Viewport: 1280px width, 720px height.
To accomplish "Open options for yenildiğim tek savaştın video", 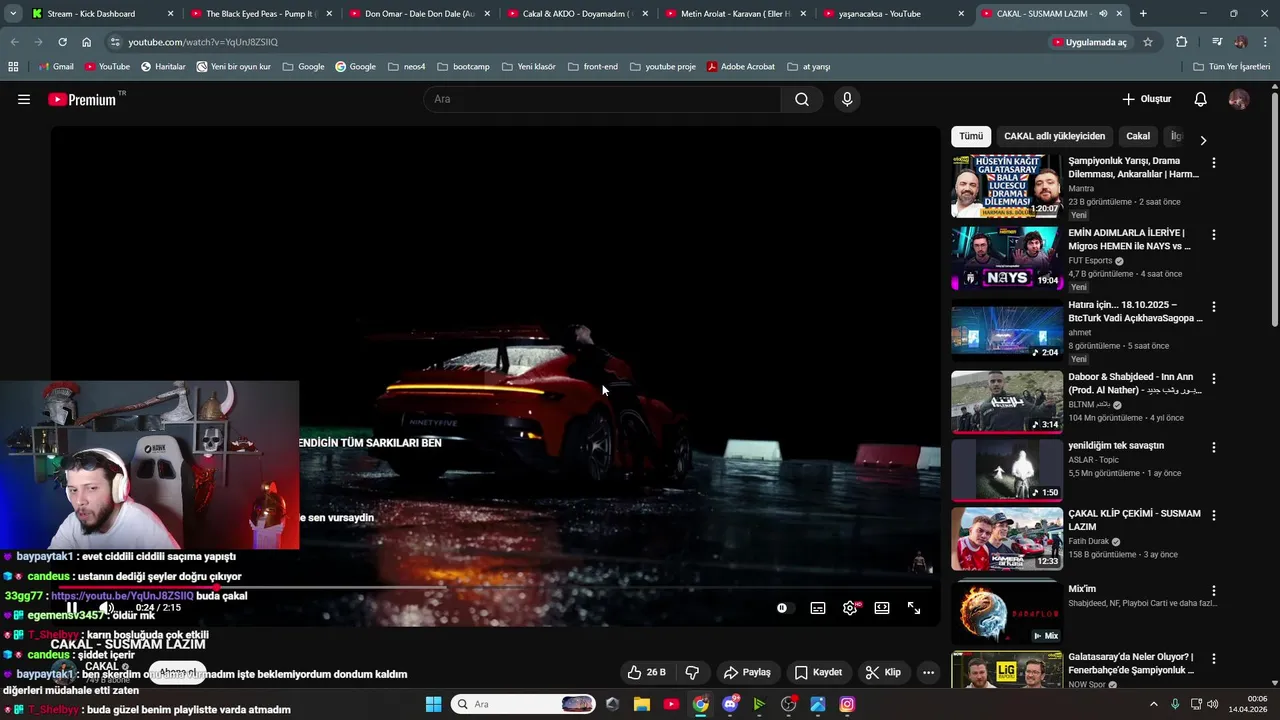I will pyautogui.click(x=1214, y=447).
